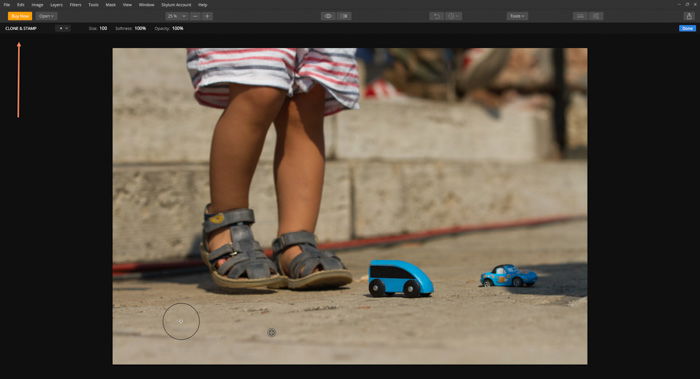
Task: Open the Skylum Account menu
Action: (x=176, y=4)
